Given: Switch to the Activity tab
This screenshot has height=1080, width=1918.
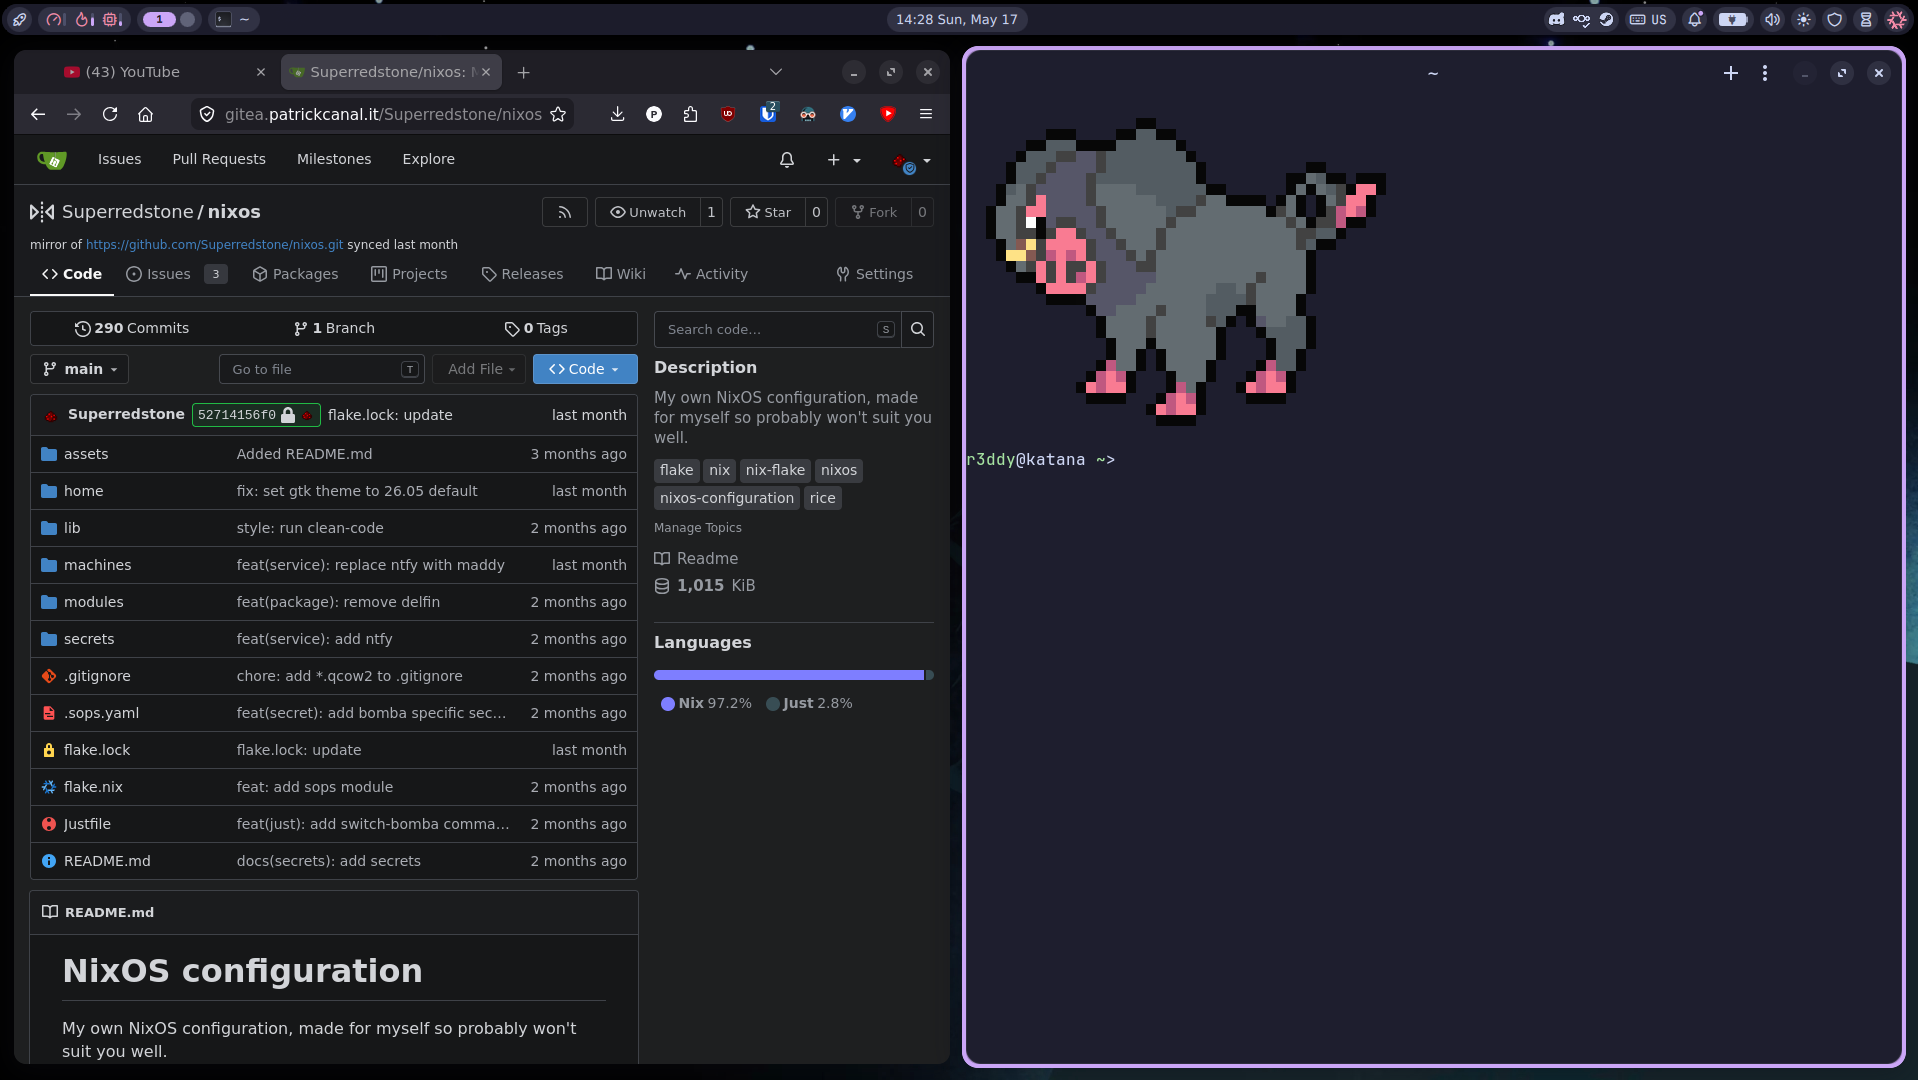Looking at the screenshot, I should [711, 274].
